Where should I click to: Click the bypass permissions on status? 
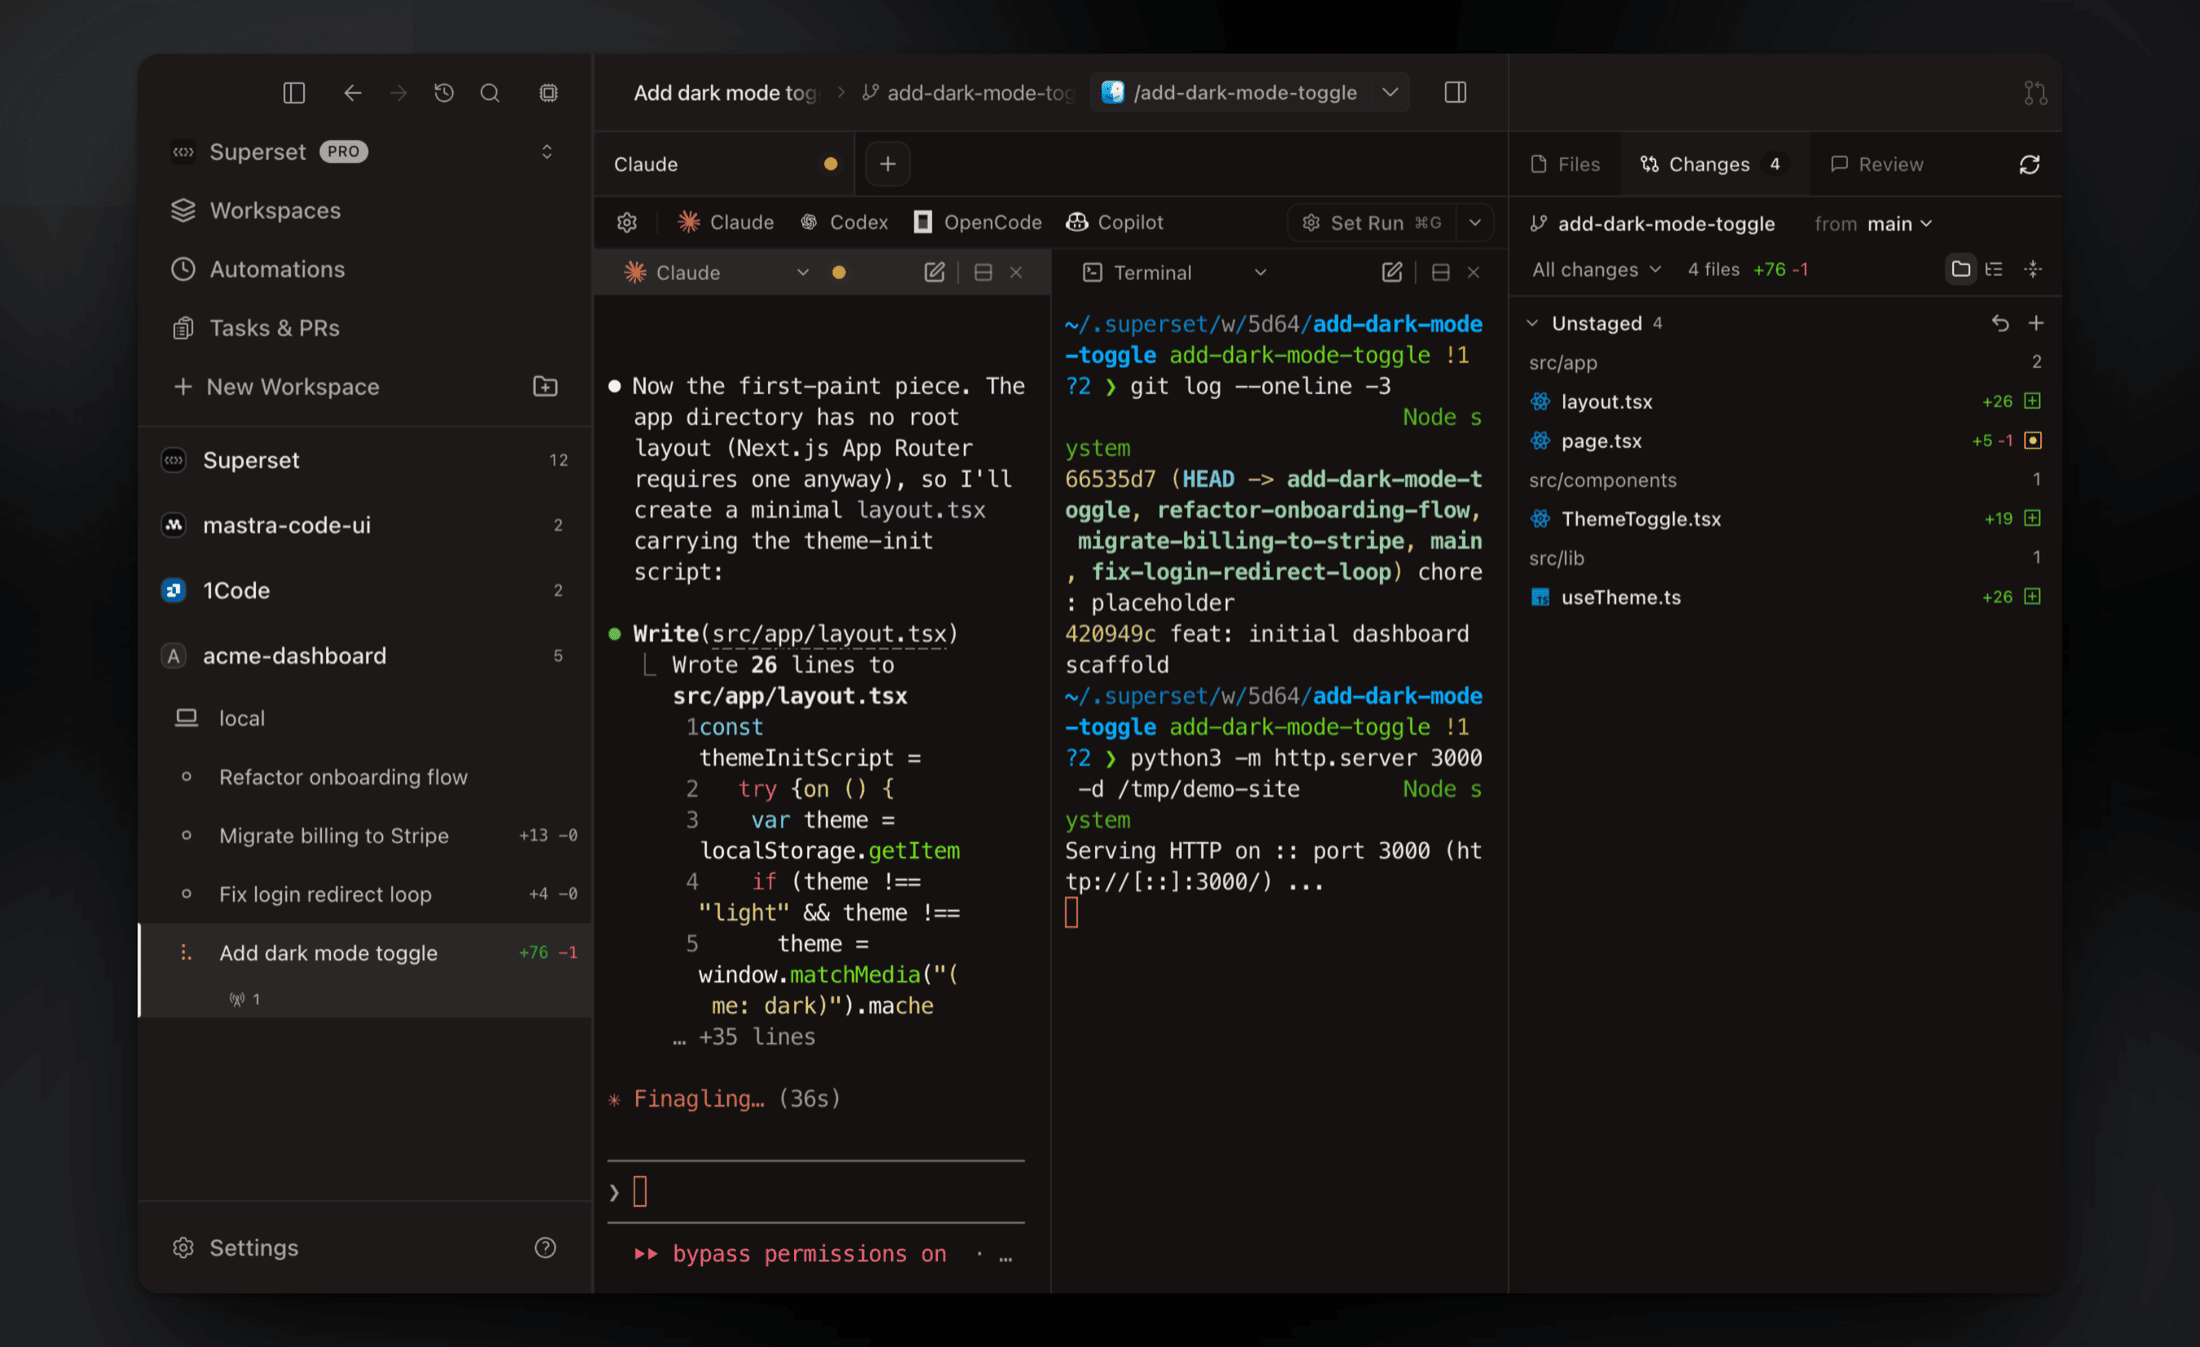click(790, 1254)
